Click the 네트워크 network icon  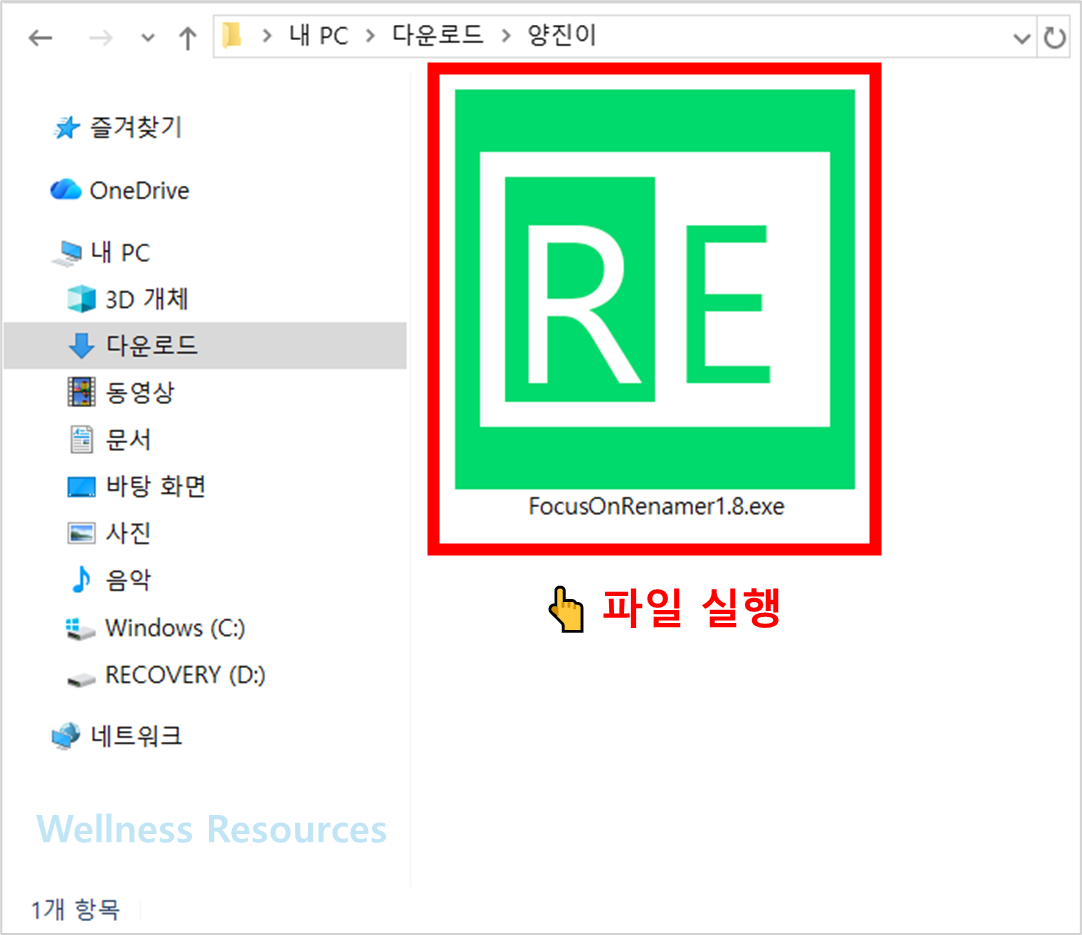[x=66, y=736]
